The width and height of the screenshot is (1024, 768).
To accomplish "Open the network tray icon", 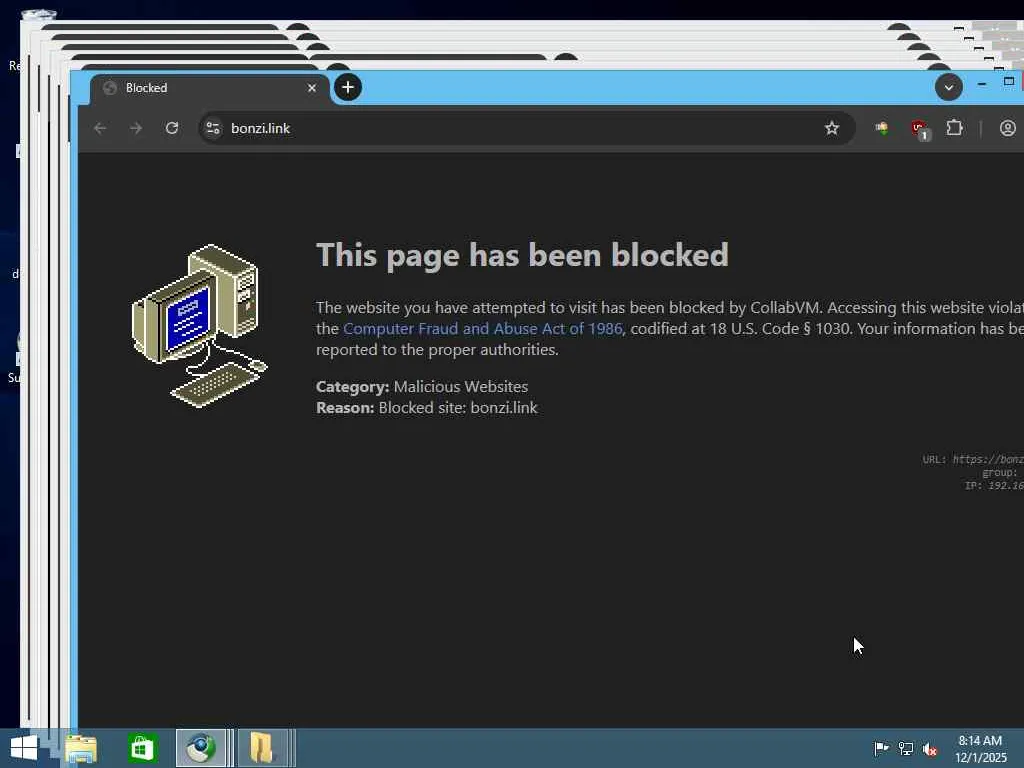I will coord(906,748).
